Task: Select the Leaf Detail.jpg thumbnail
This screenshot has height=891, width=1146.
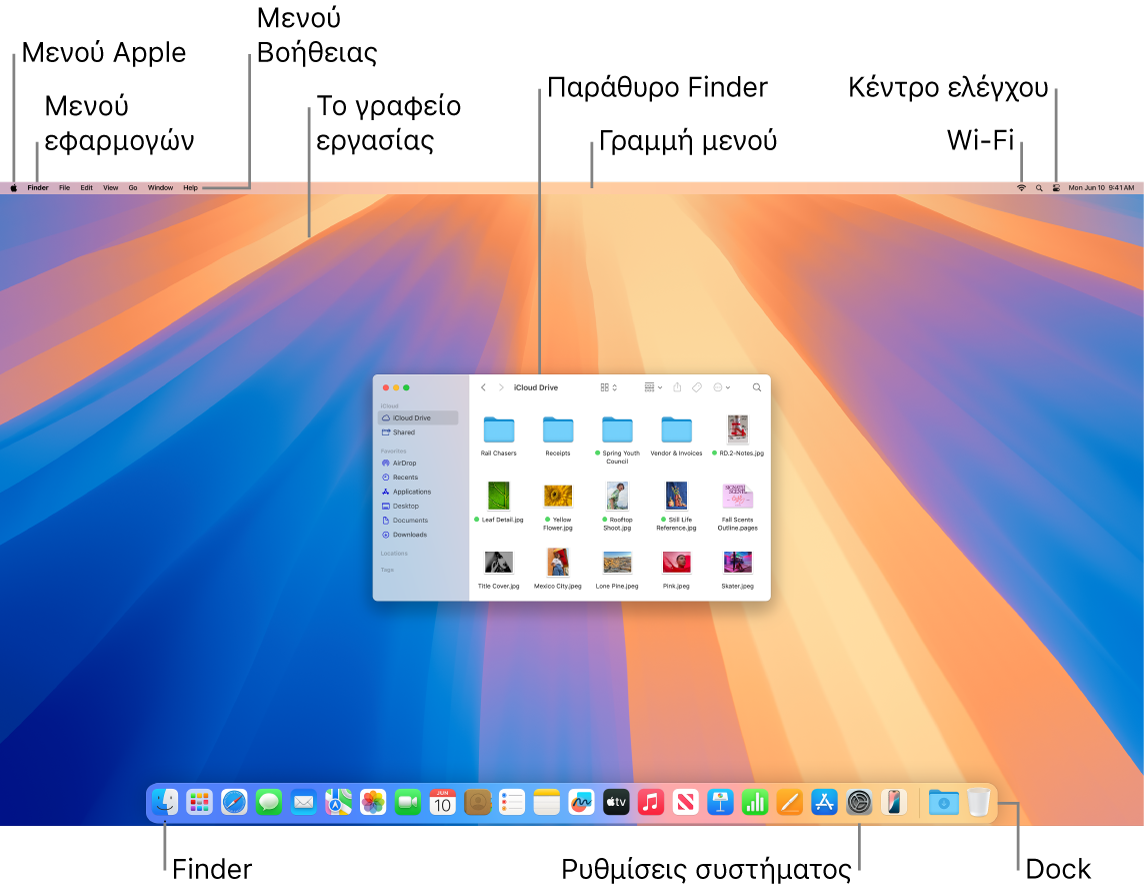Action: click(x=497, y=498)
